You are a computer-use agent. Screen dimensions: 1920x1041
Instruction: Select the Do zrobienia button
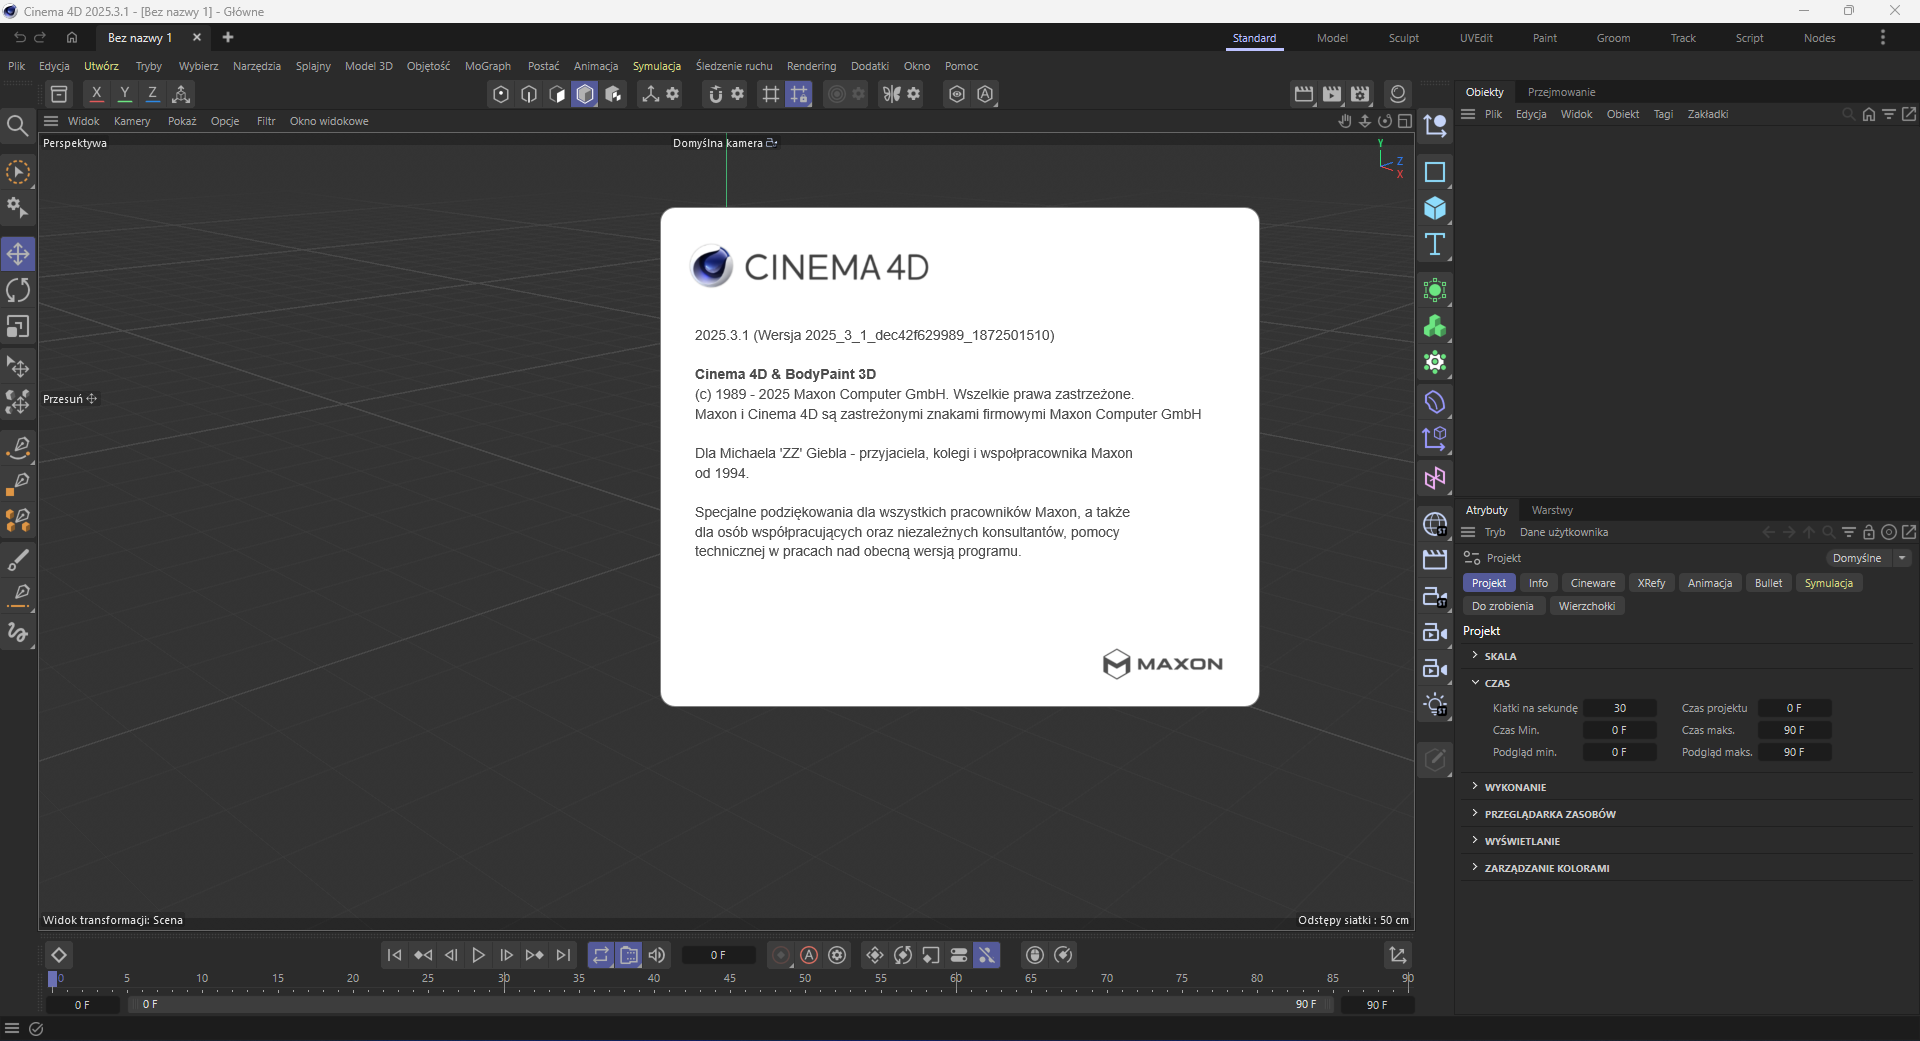click(x=1503, y=606)
